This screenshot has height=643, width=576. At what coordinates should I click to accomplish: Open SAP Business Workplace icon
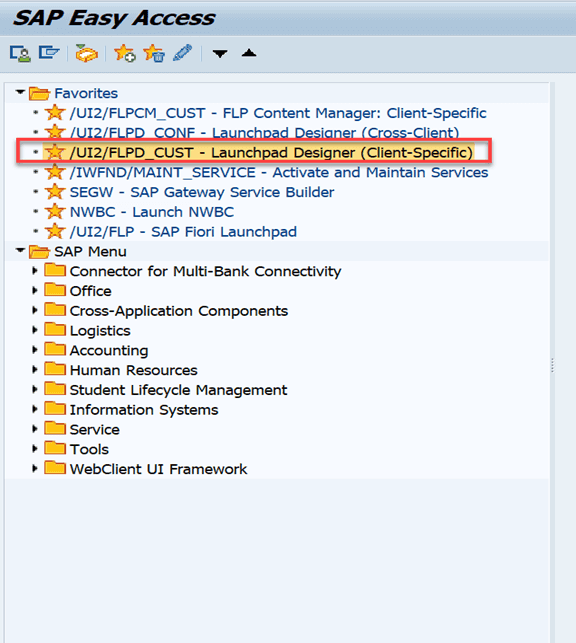click(x=86, y=53)
